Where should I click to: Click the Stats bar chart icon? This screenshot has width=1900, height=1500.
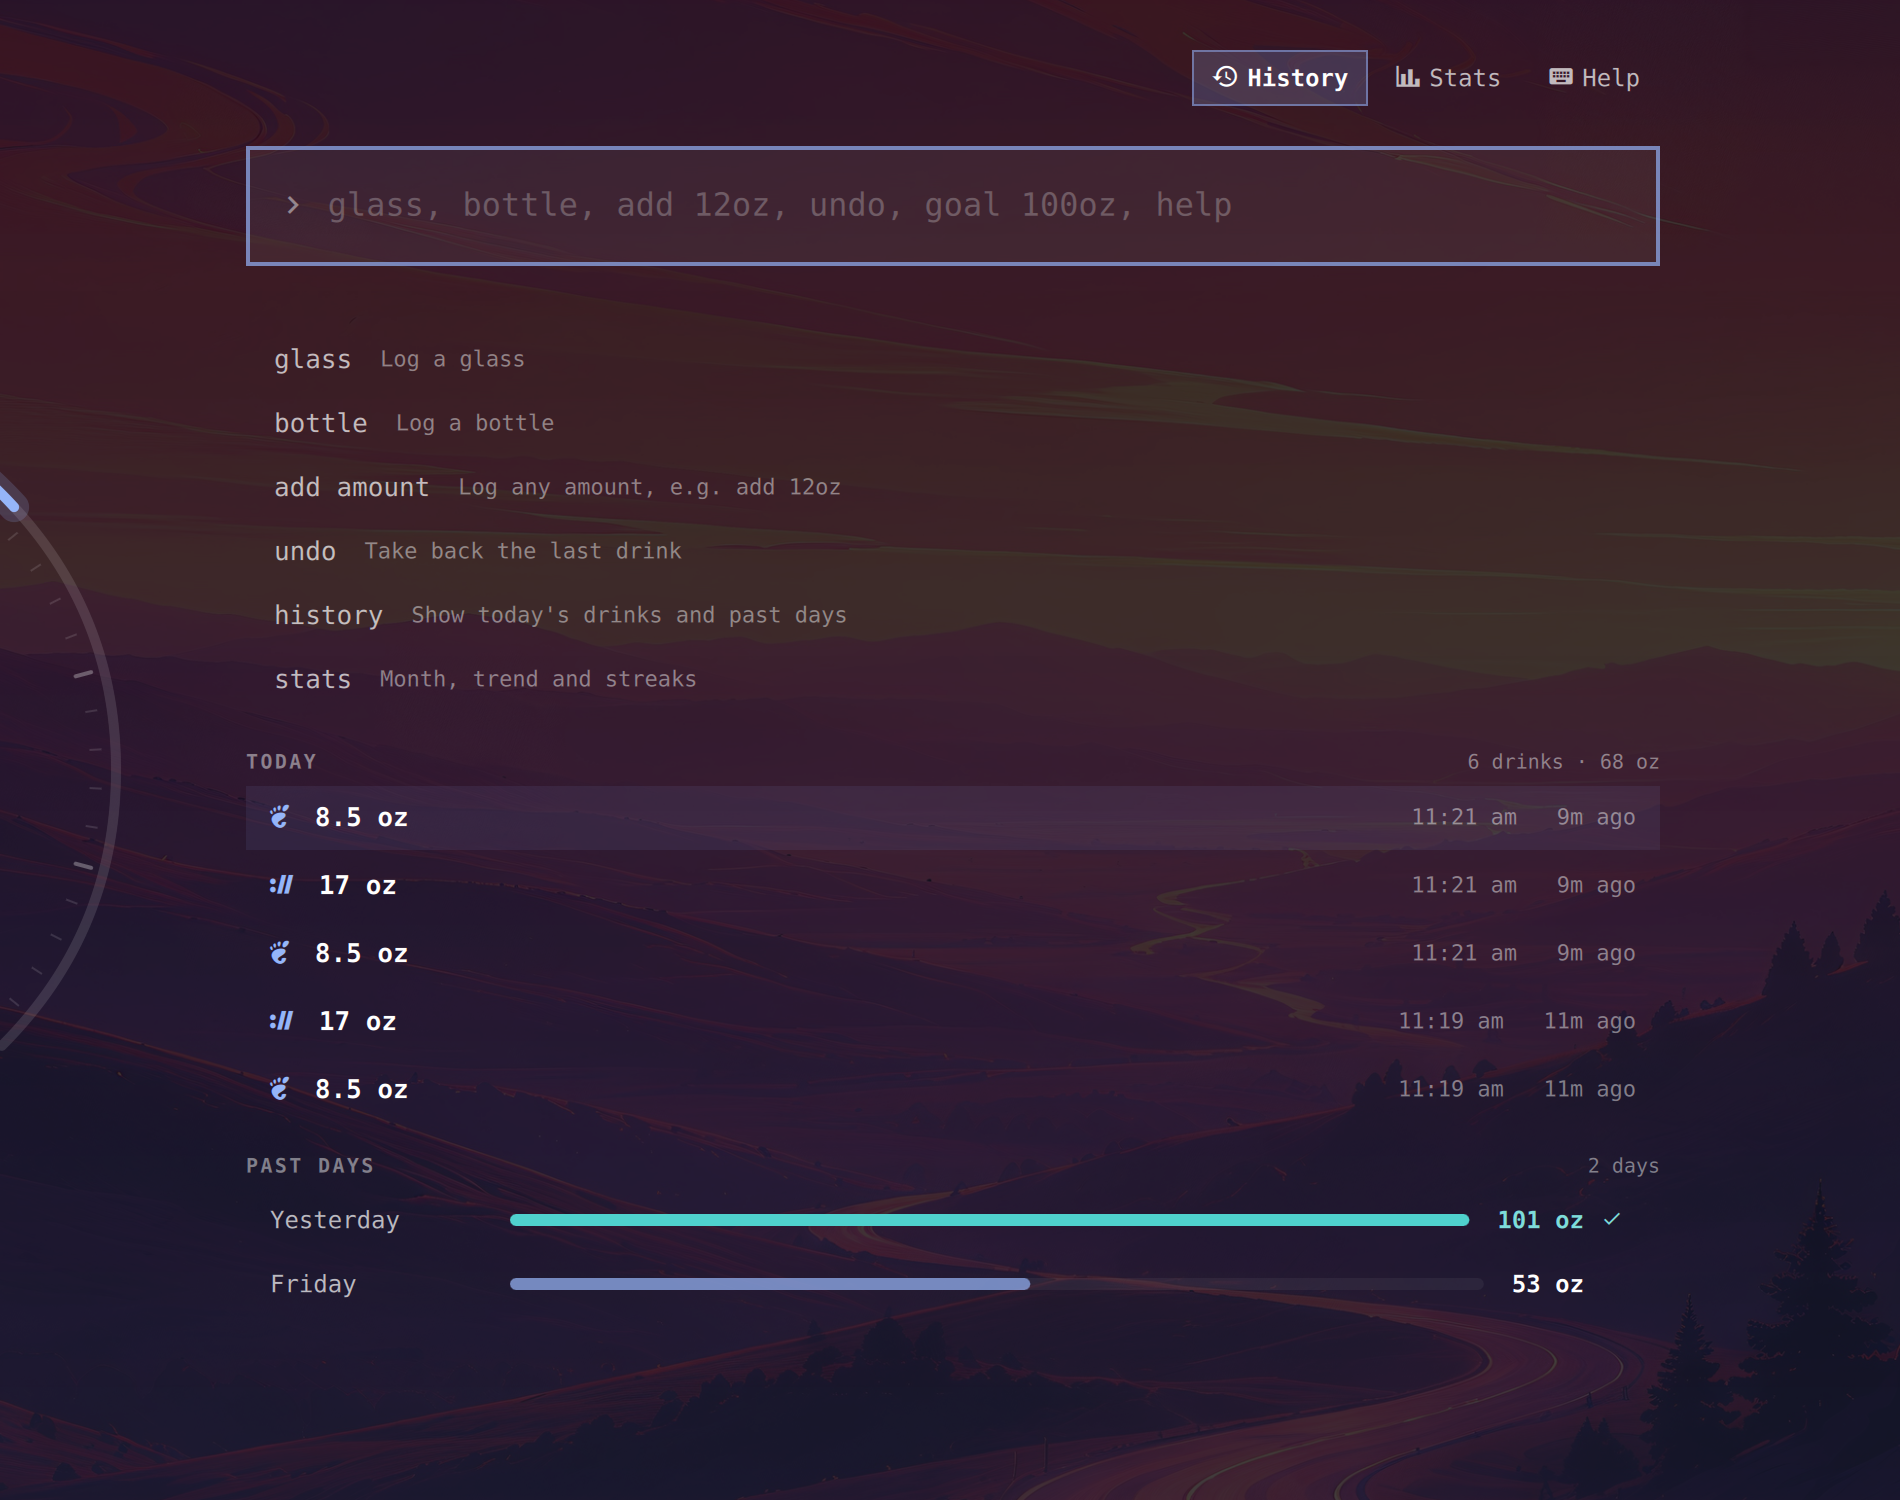tap(1407, 77)
